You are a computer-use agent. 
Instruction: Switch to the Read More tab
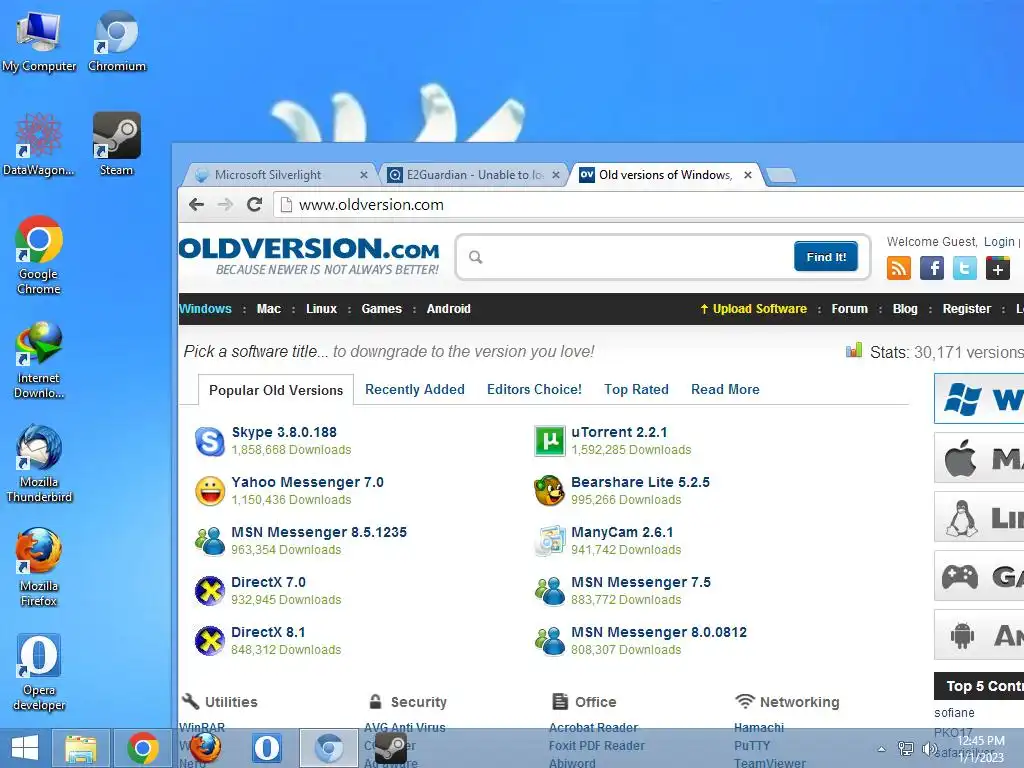tap(725, 389)
